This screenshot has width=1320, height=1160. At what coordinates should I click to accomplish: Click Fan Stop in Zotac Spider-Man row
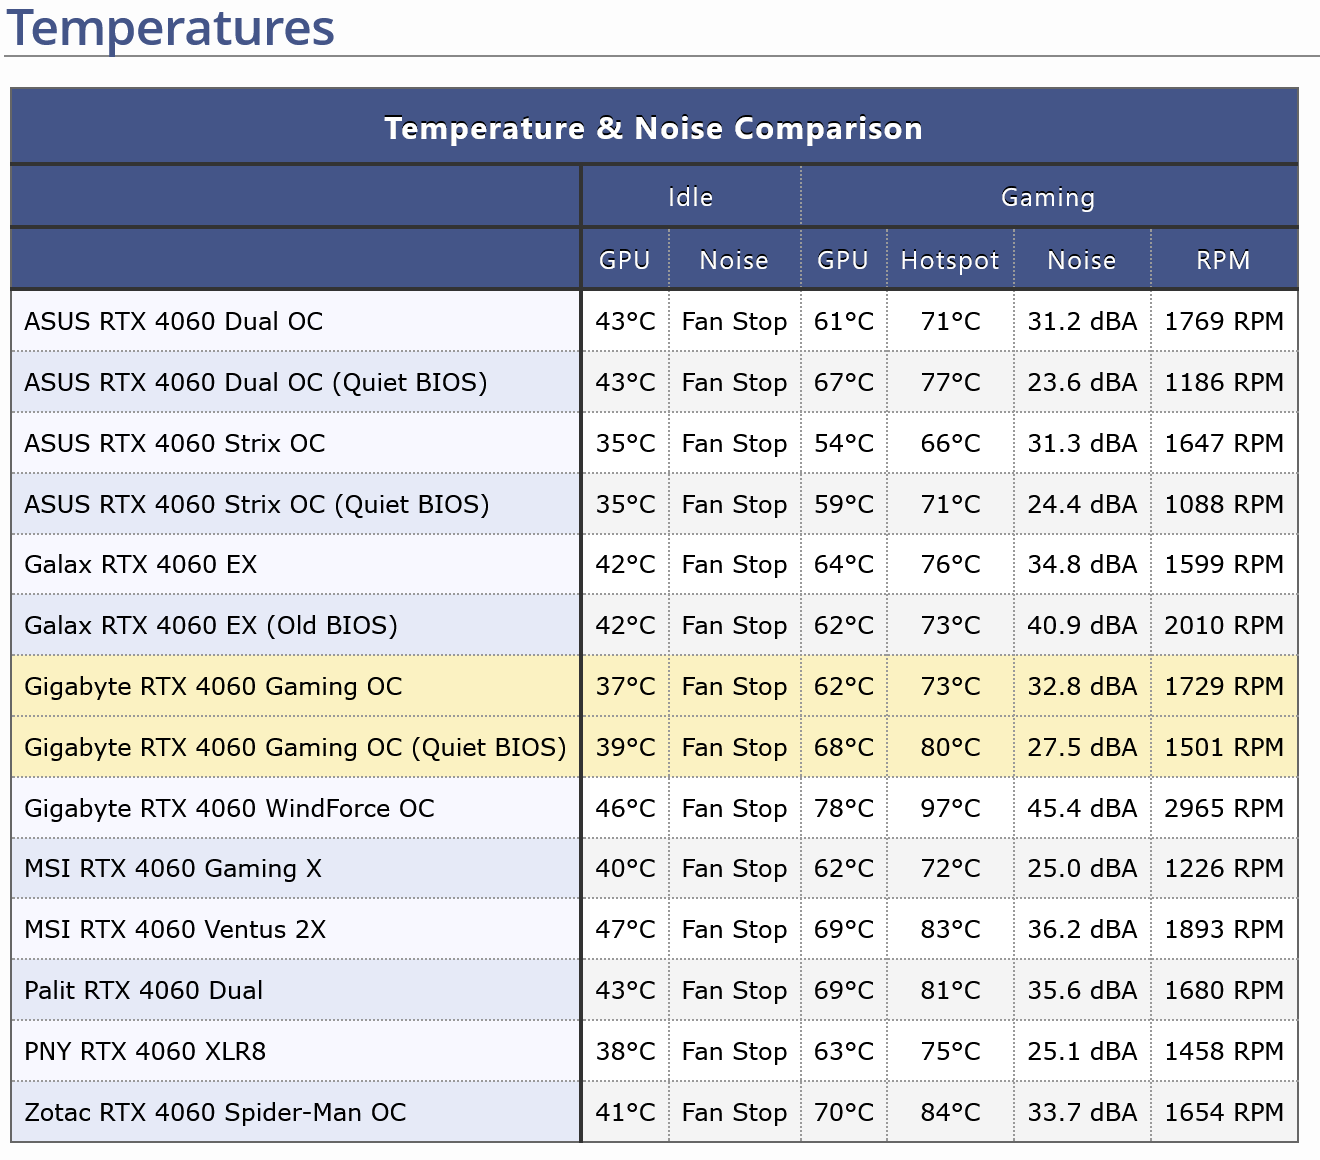pyautogui.click(x=734, y=1112)
